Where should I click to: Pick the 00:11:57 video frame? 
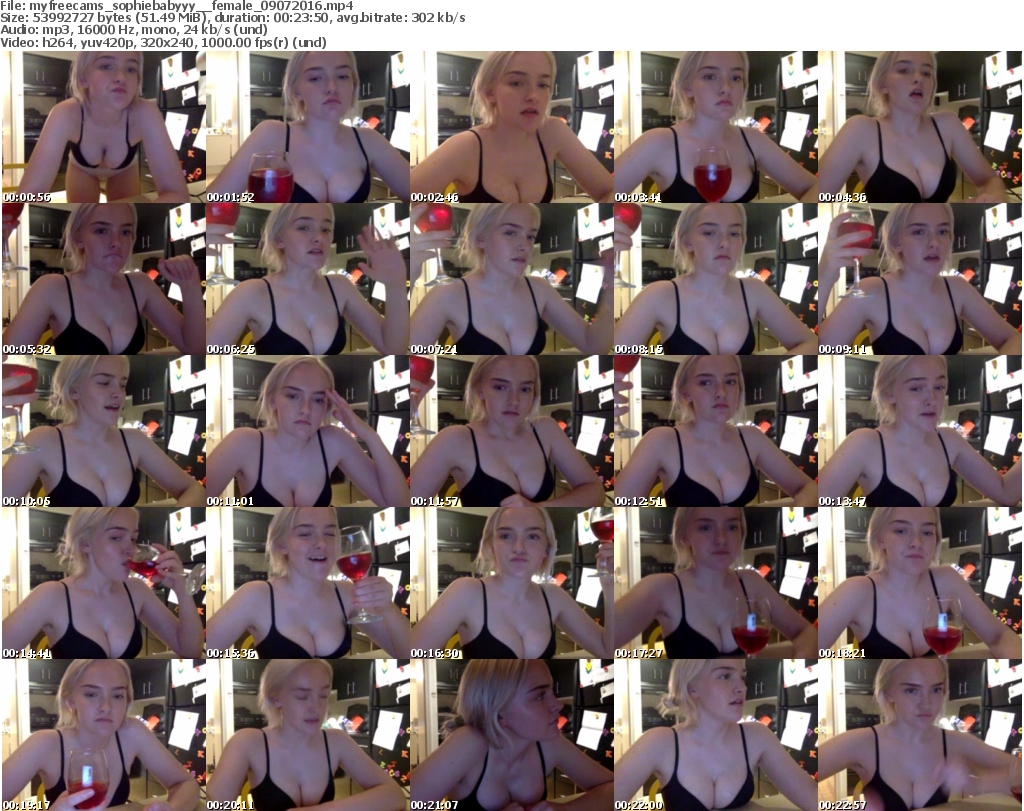tap(511, 432)
